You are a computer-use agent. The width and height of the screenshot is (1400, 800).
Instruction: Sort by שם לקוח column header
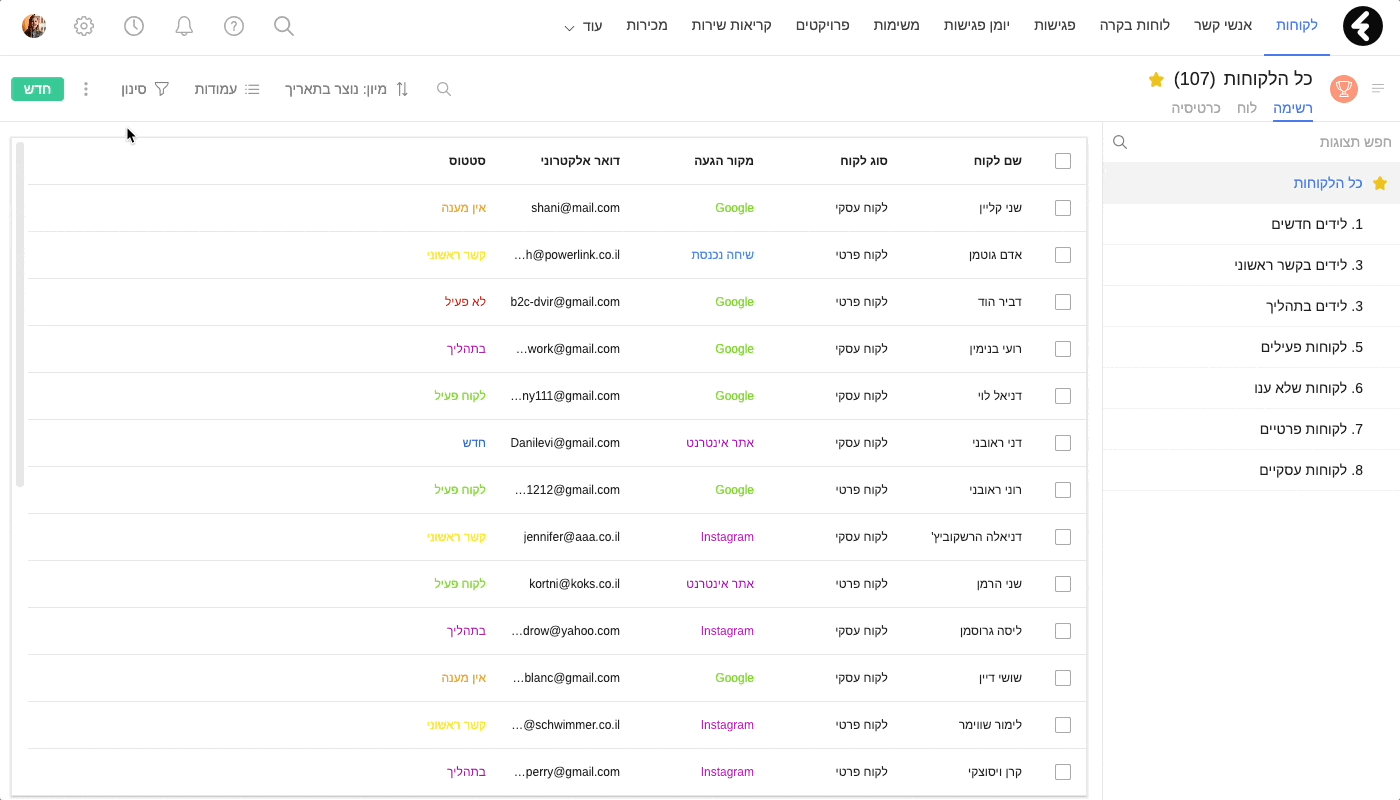coord(997,161)
